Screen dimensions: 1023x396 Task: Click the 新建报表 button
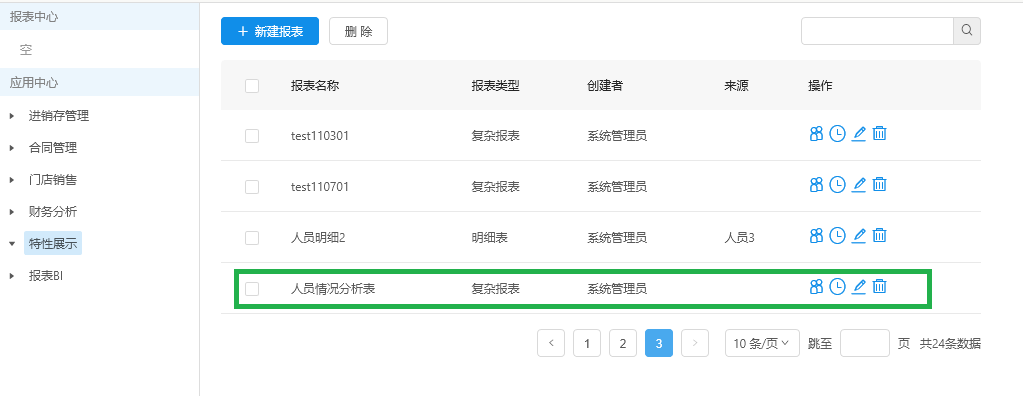click(x=270, y=31)
